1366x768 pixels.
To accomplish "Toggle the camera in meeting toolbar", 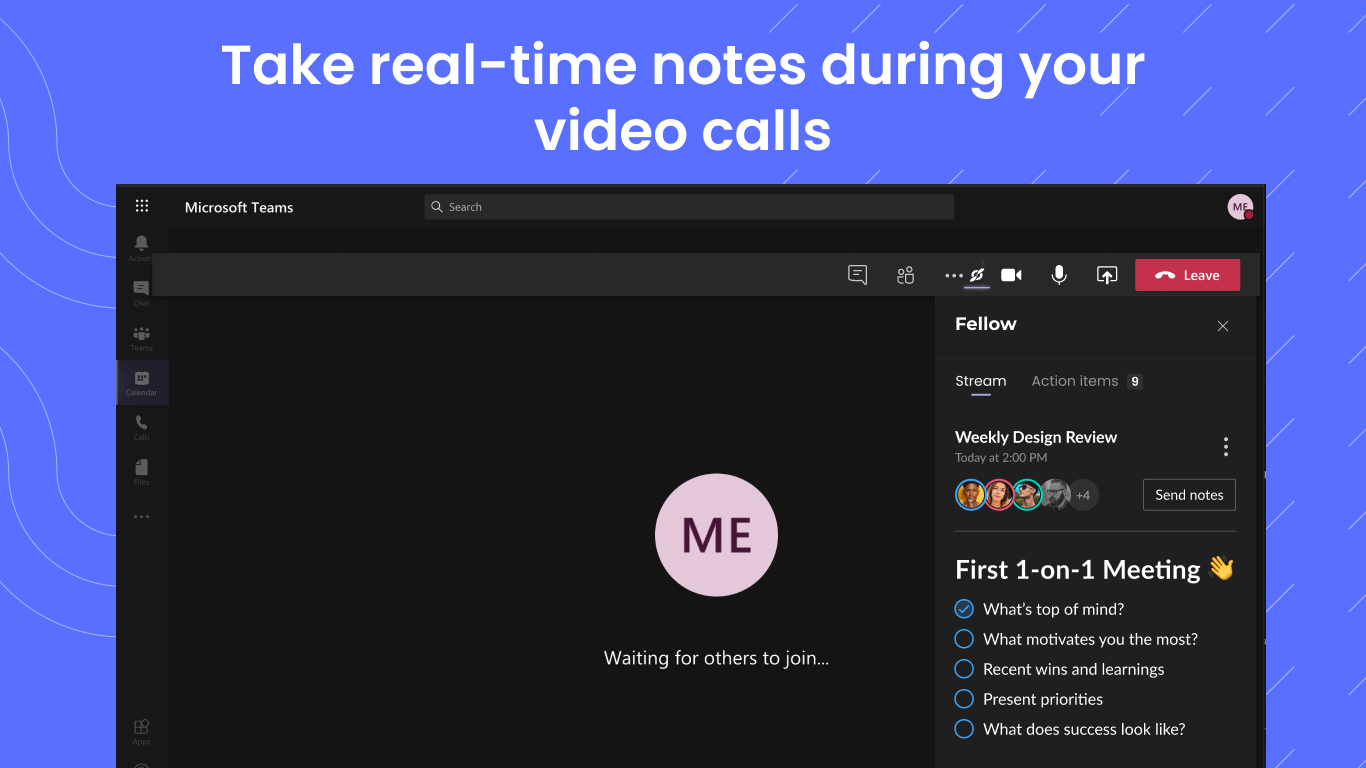I will click(1011, 275).
